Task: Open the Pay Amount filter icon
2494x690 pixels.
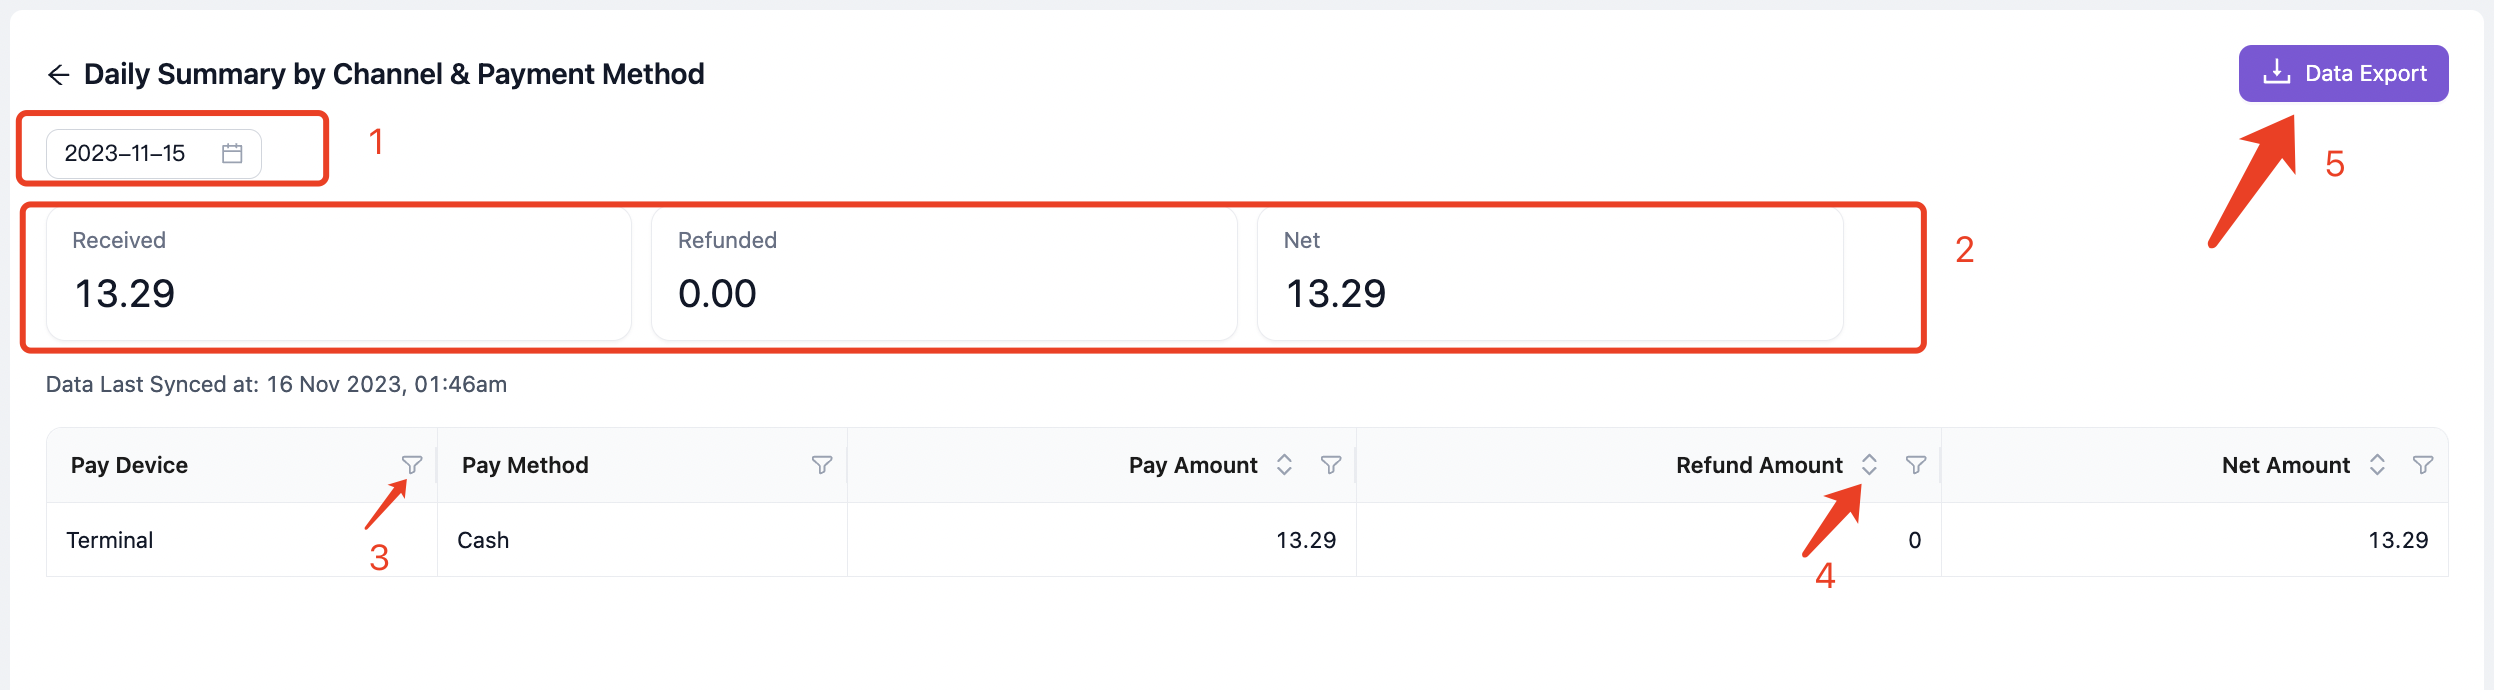Action: point(1331,465)
